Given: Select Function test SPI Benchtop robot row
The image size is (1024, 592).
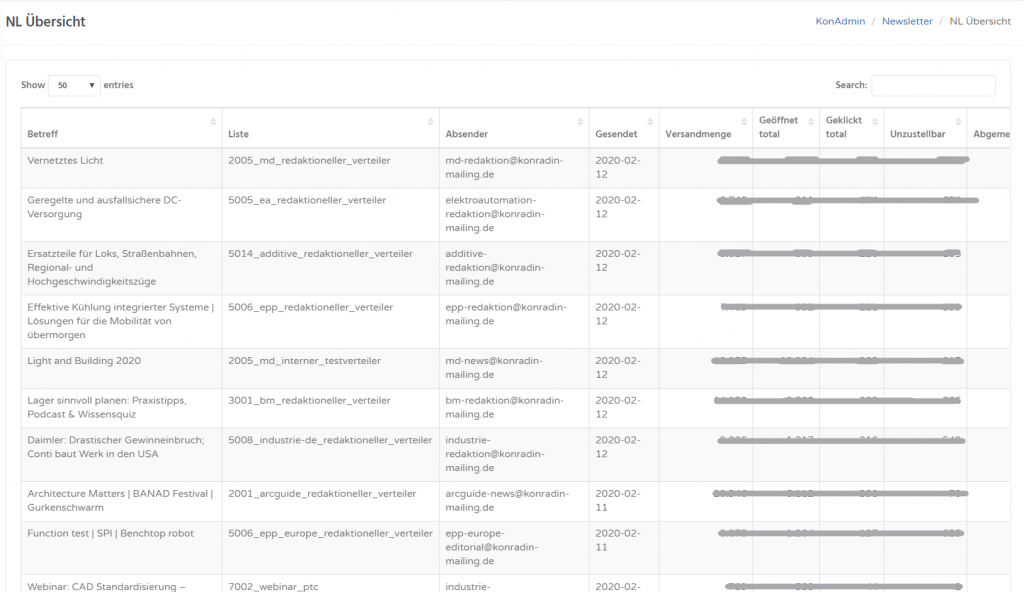Looking at the screenshot, I should tap(110, 534).
